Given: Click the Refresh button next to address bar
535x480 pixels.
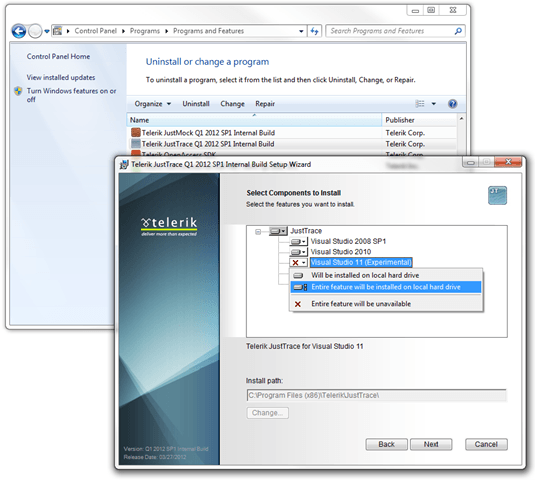Looking at the screenshot, I should point(314,31).
